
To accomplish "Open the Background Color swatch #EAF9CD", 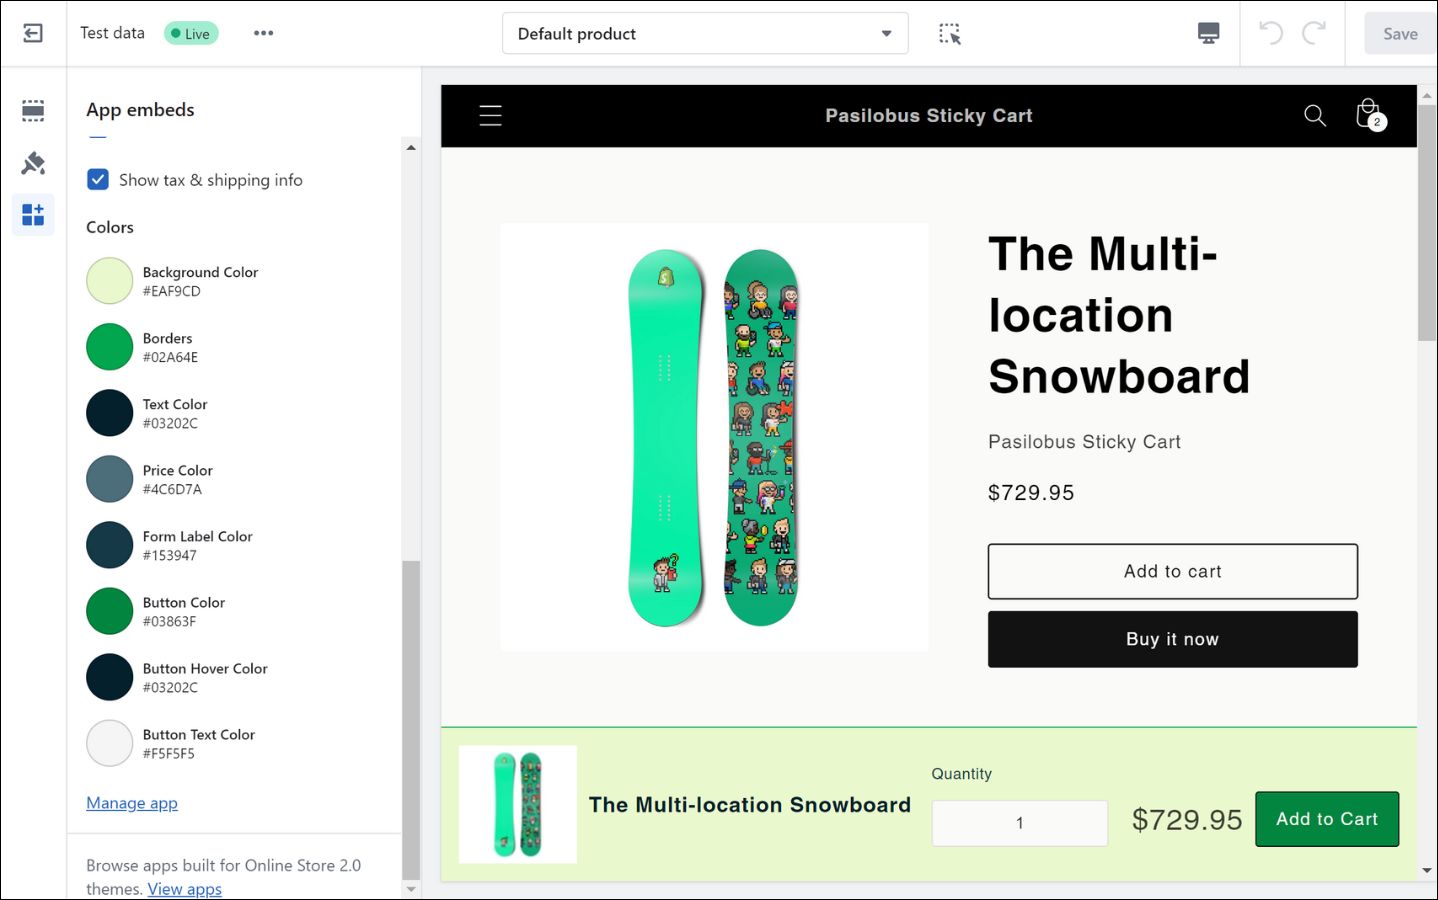I will click(110, 281).
